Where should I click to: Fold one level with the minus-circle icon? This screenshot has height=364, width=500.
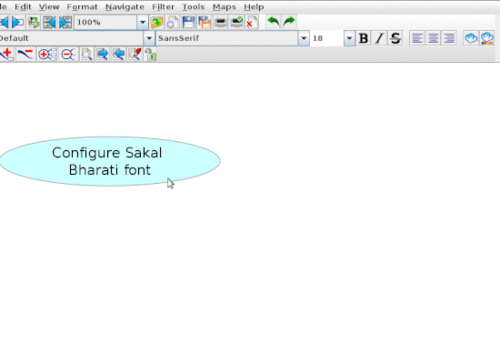tap(68, 54)
